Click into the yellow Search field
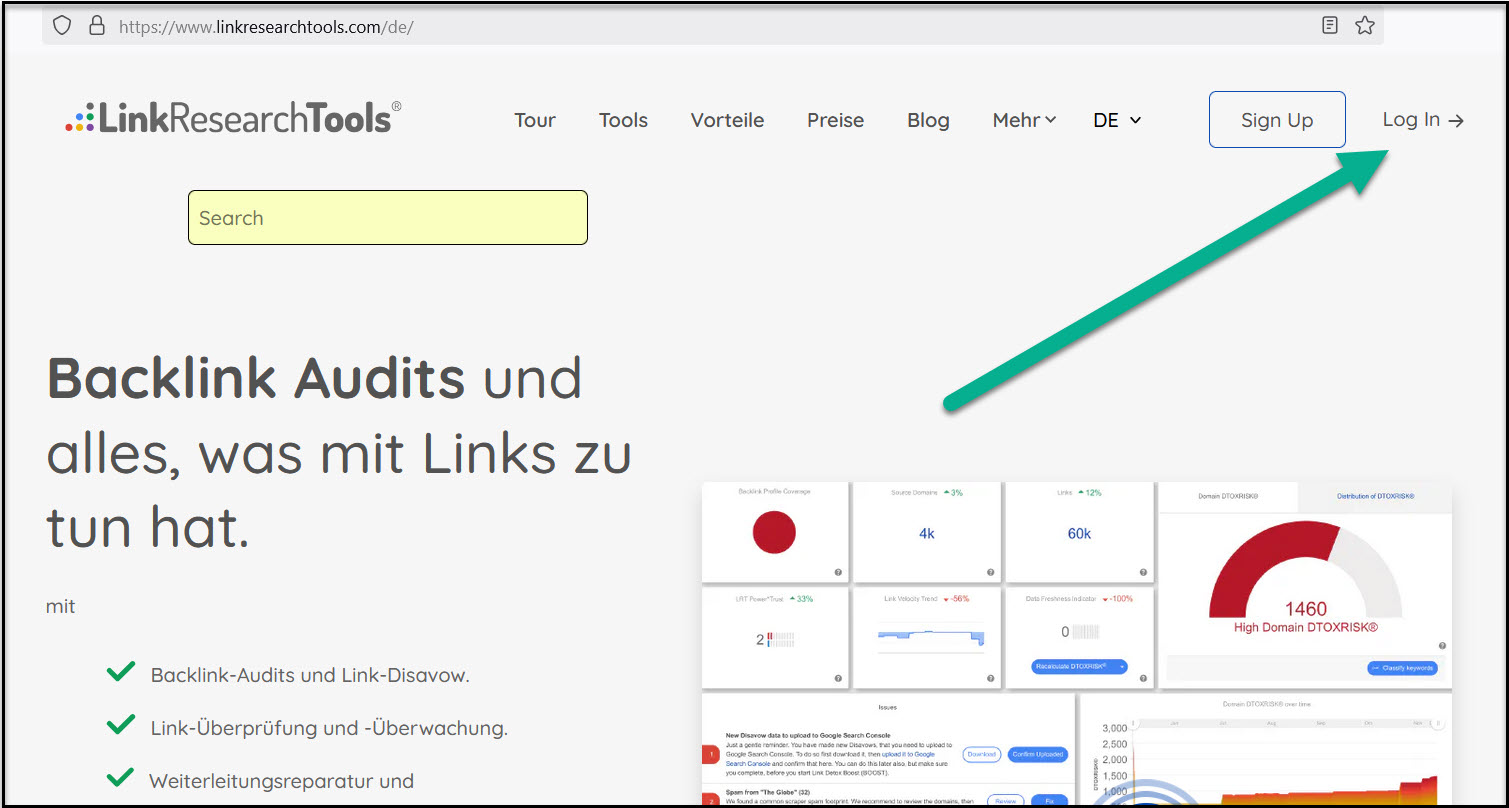This screenshot has width=1509, height=808. pos(388,218)
